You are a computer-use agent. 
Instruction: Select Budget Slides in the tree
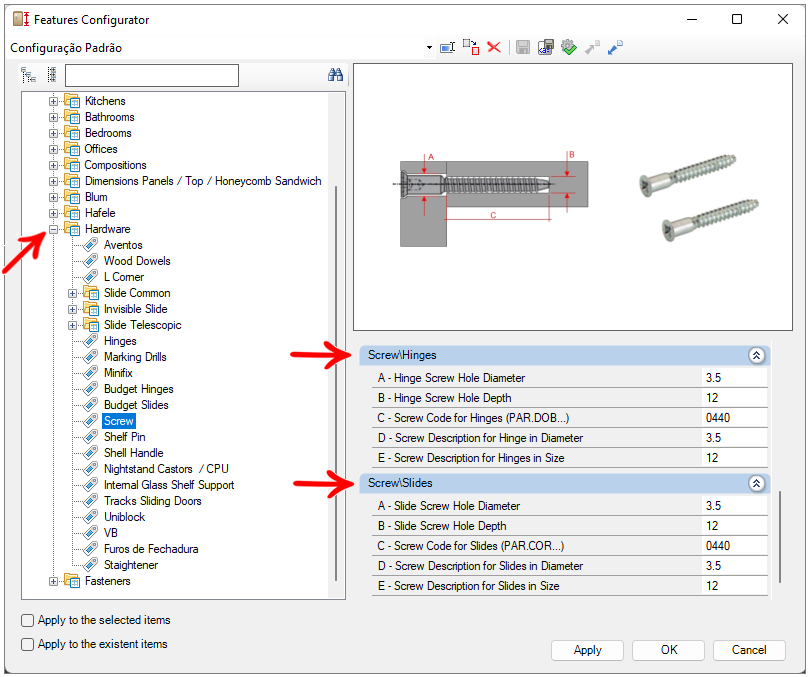pos(136,405)
